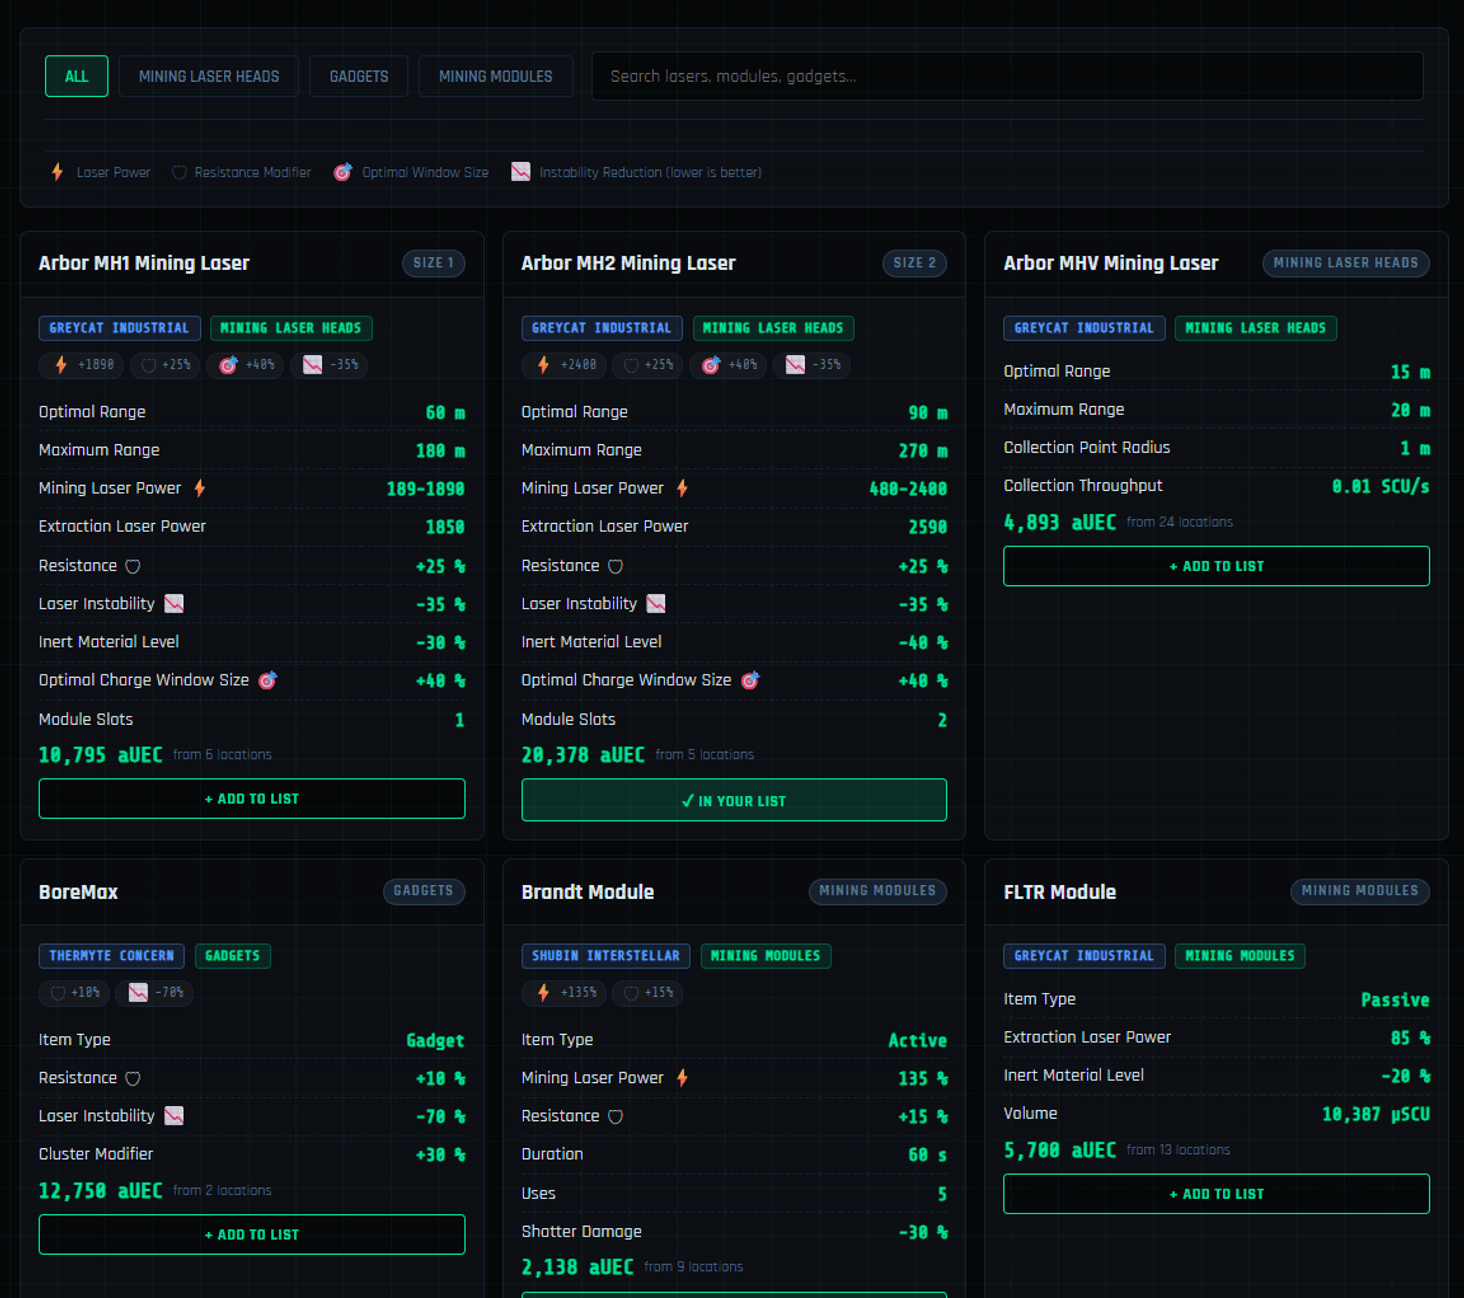Click the Resistance Modifier legend shield icon

[x=179, y=172]
